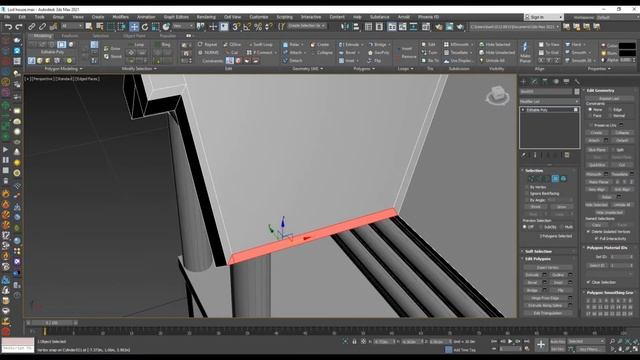Select the Face constraint radio button

click(x=590, y=116)
